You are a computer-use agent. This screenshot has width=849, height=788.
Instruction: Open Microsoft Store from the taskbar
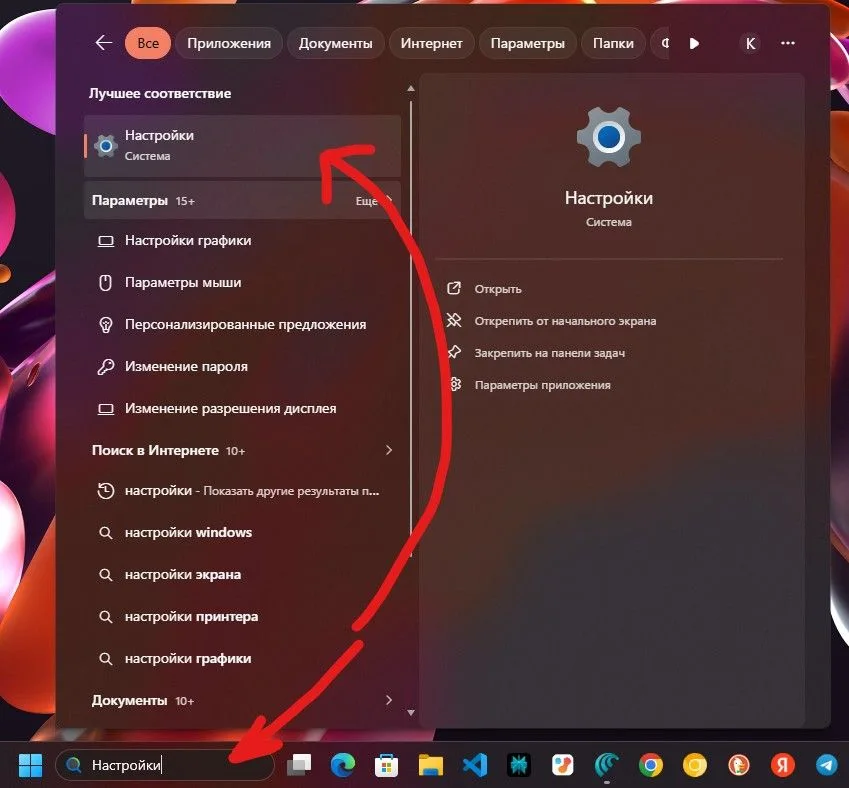[x=387, y=766]
